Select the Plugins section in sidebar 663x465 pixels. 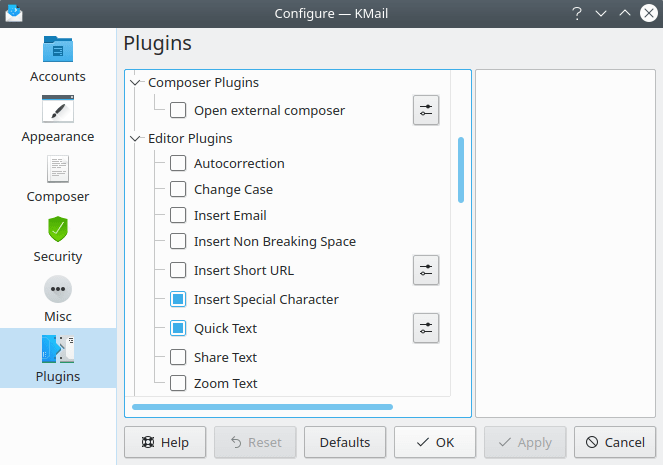(x=58, y=358)
